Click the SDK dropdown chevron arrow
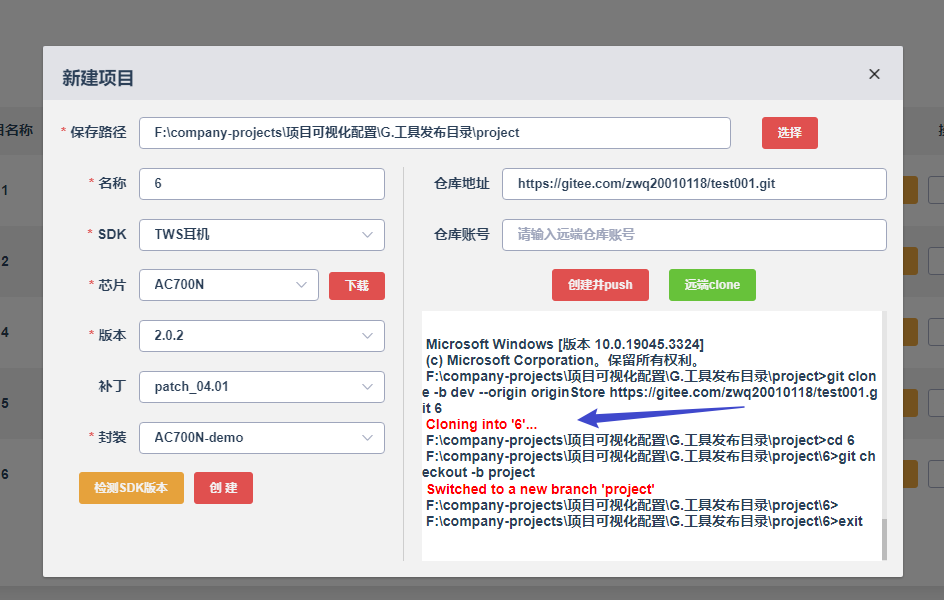This screenshot has width=944, height=600. tap(367, 235)
